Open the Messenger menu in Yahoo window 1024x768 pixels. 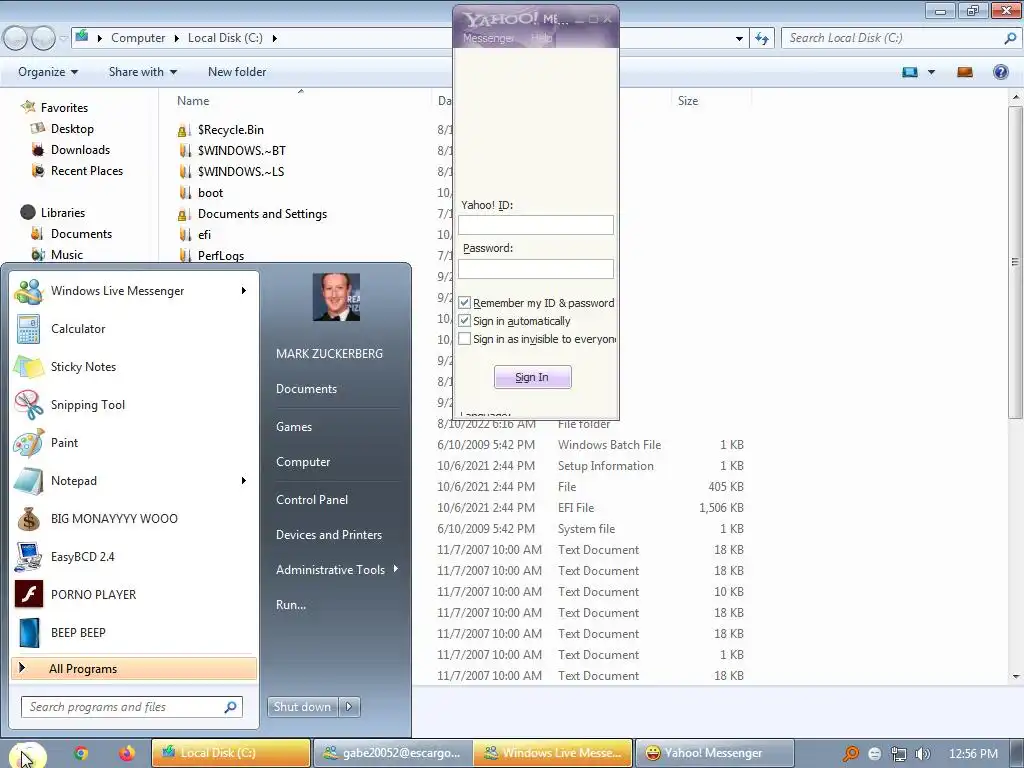[488, 39]
